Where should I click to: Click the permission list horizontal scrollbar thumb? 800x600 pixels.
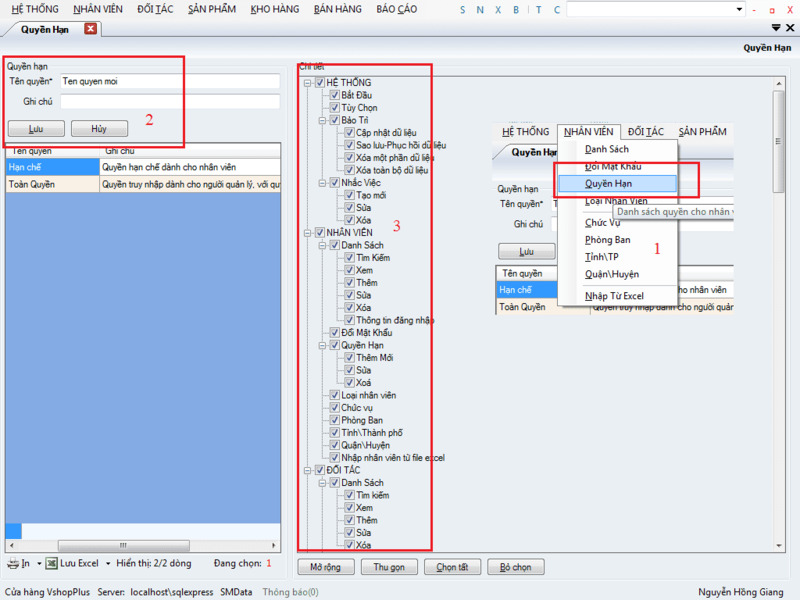(123, 545)
